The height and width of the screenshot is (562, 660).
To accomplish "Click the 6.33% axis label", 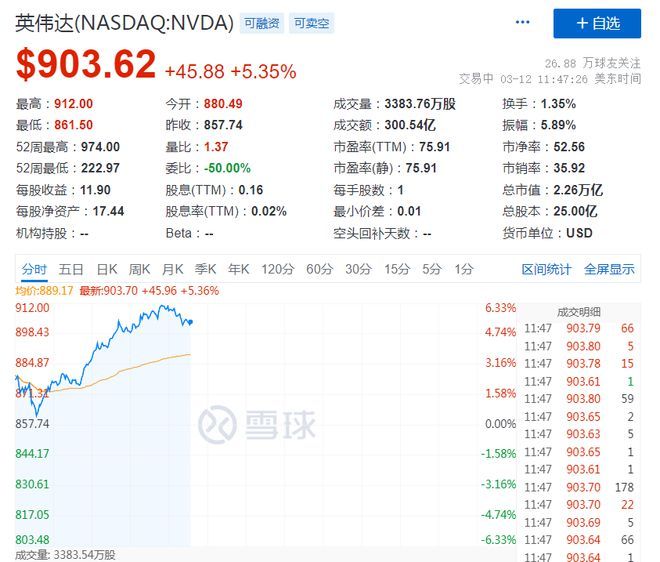I will [500, 308].
